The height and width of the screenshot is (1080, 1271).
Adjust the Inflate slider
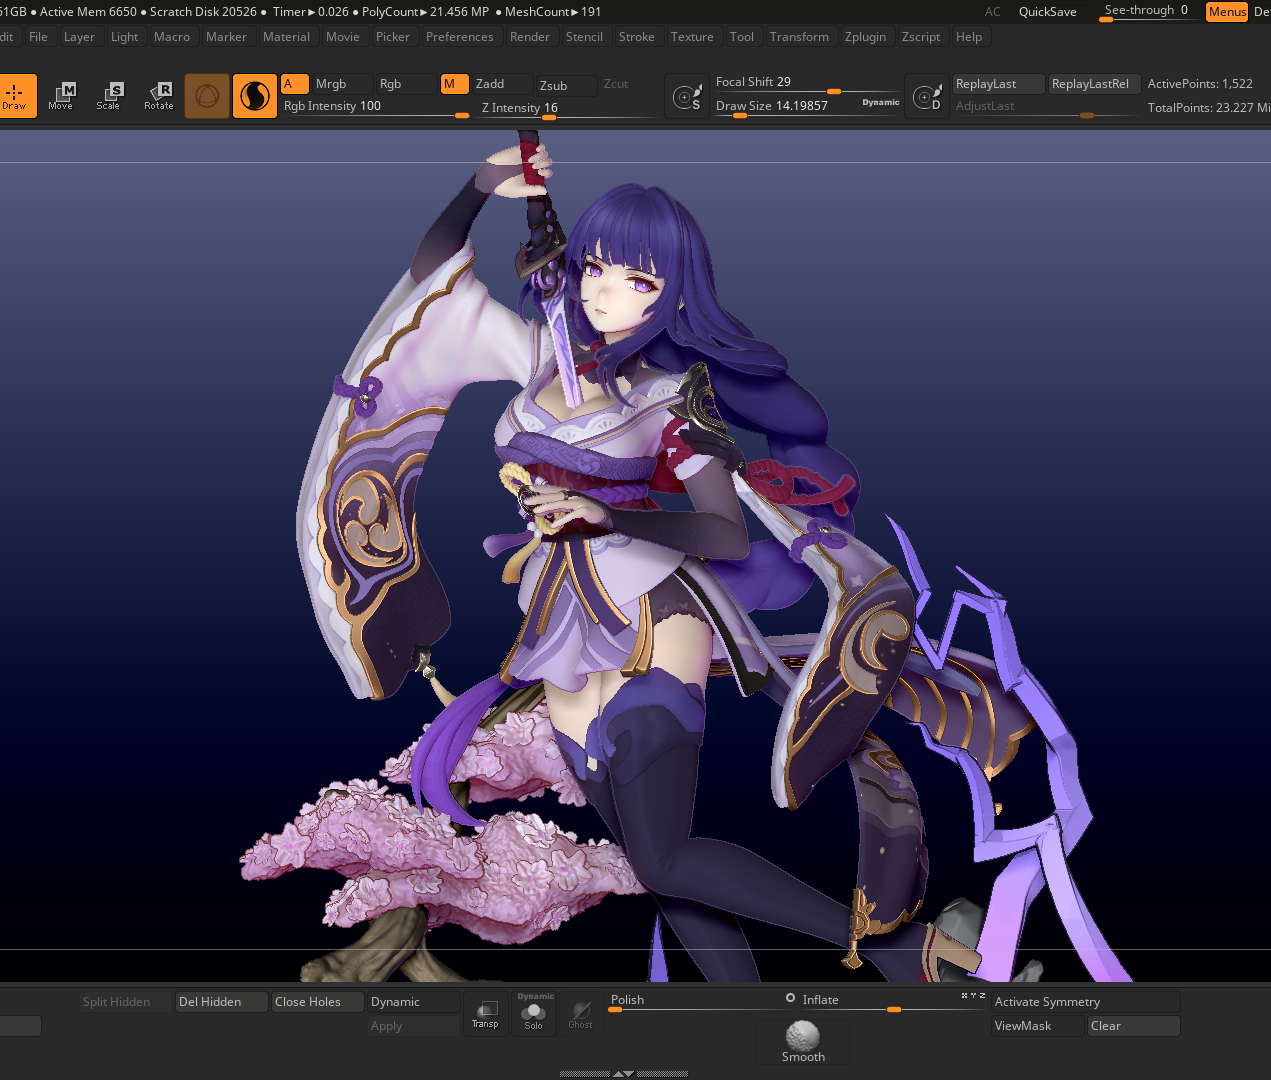tap(893, 1001)
